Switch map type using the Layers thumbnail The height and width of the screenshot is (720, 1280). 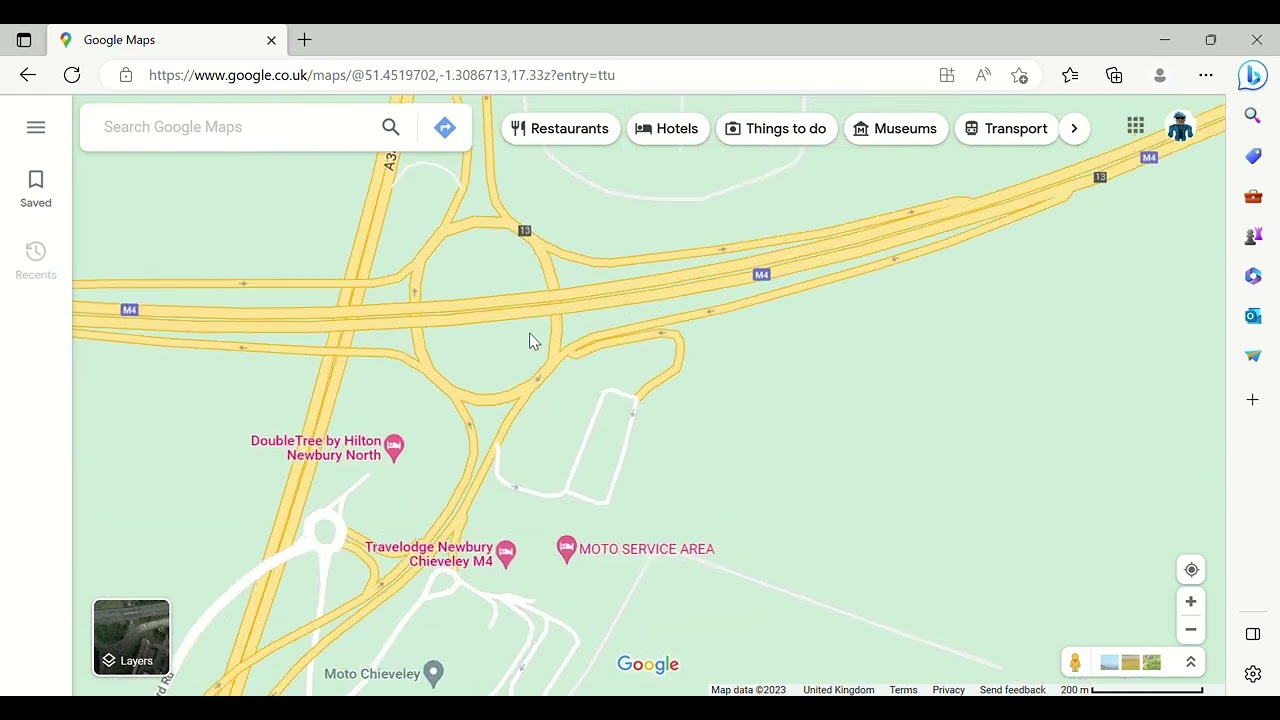(132, 637)
